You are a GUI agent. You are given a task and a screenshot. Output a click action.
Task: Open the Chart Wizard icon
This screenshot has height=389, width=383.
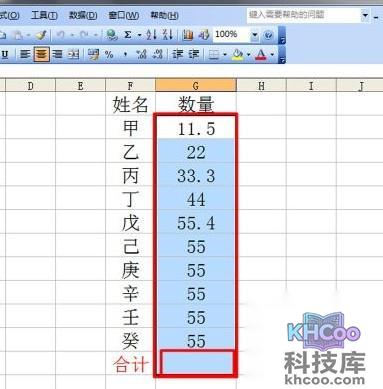(188, 35)
